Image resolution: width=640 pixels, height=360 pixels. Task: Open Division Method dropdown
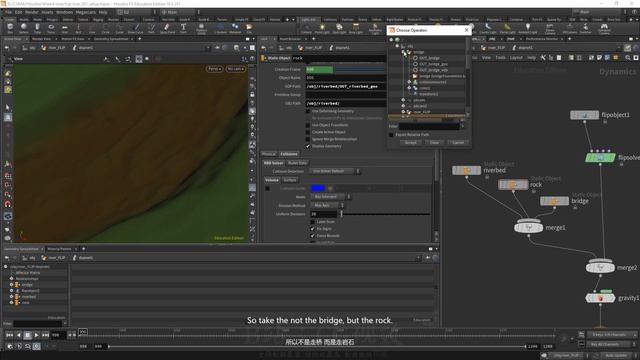click(x=327, y=205)
